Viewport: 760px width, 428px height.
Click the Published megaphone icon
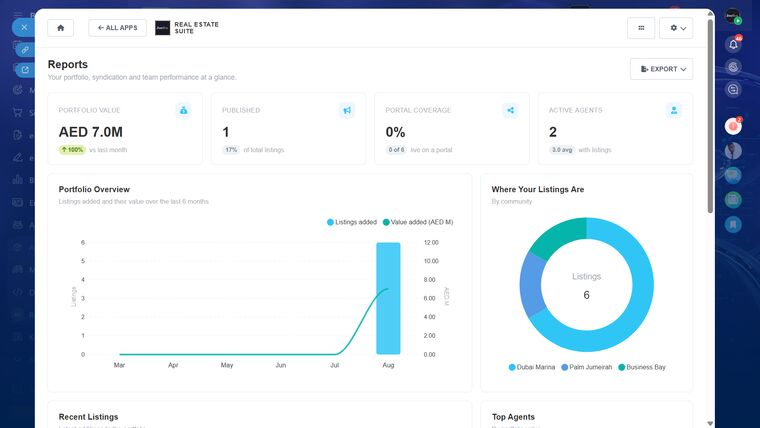coord(347,110)
